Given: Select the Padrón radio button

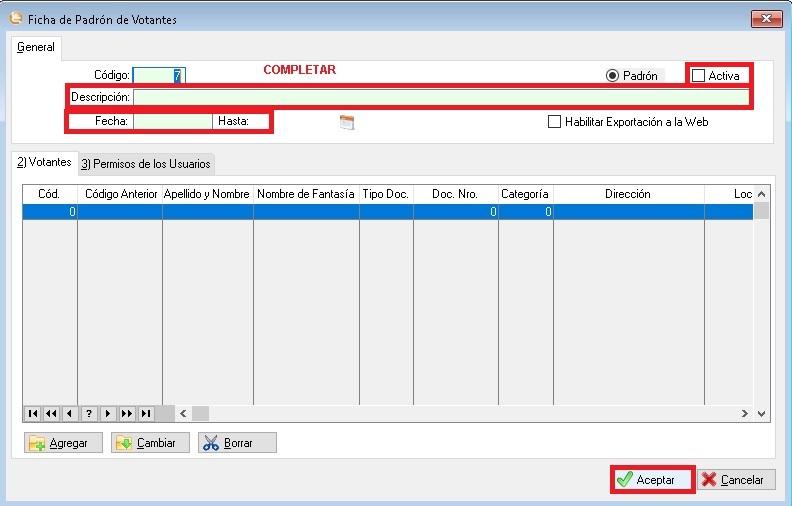Looking at the screenshot, I should 613,76.
